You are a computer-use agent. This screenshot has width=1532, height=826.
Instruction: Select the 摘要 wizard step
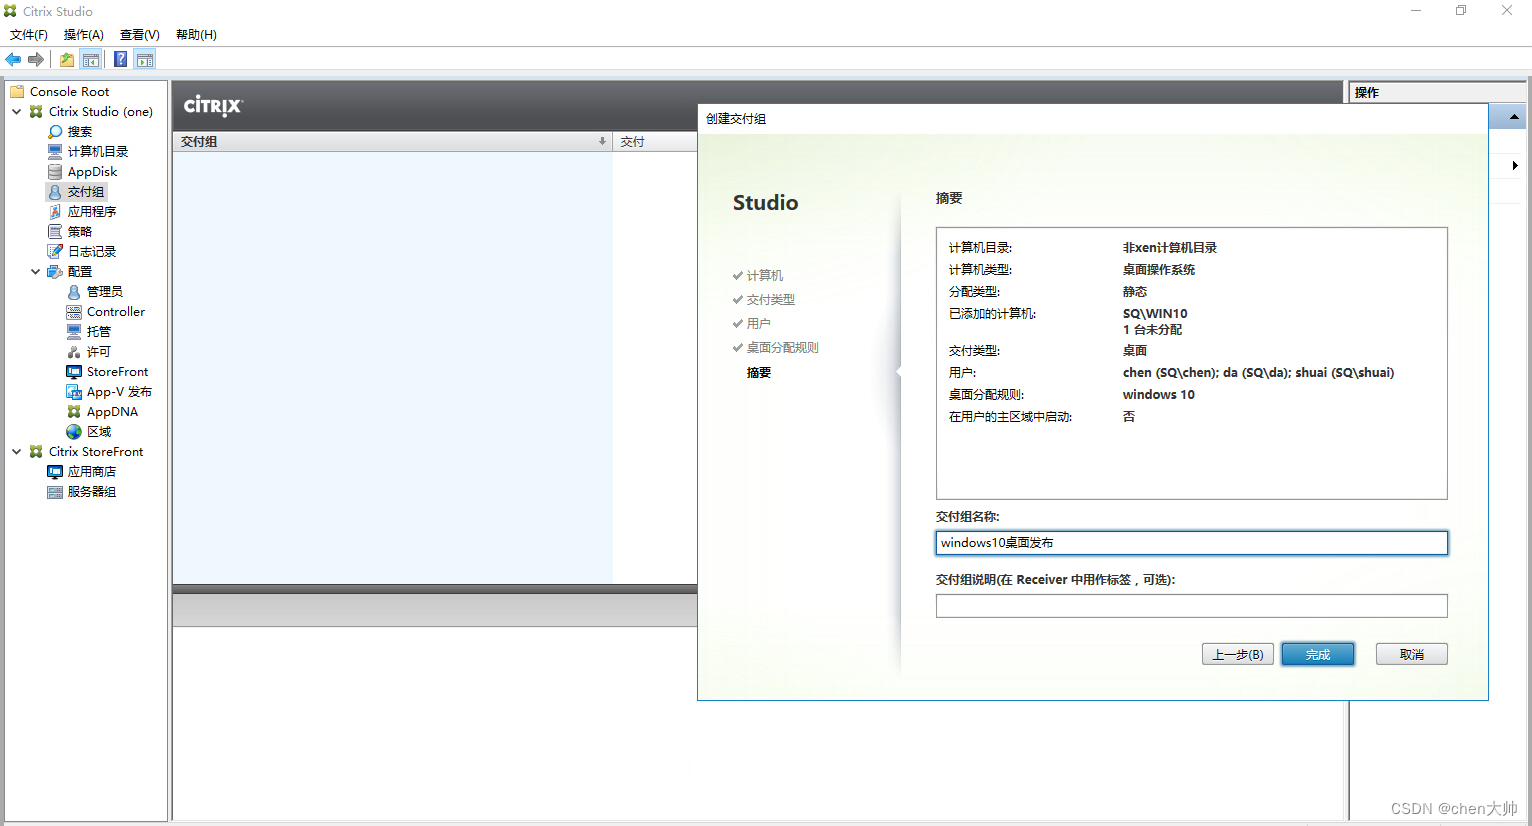pos(759,373)
